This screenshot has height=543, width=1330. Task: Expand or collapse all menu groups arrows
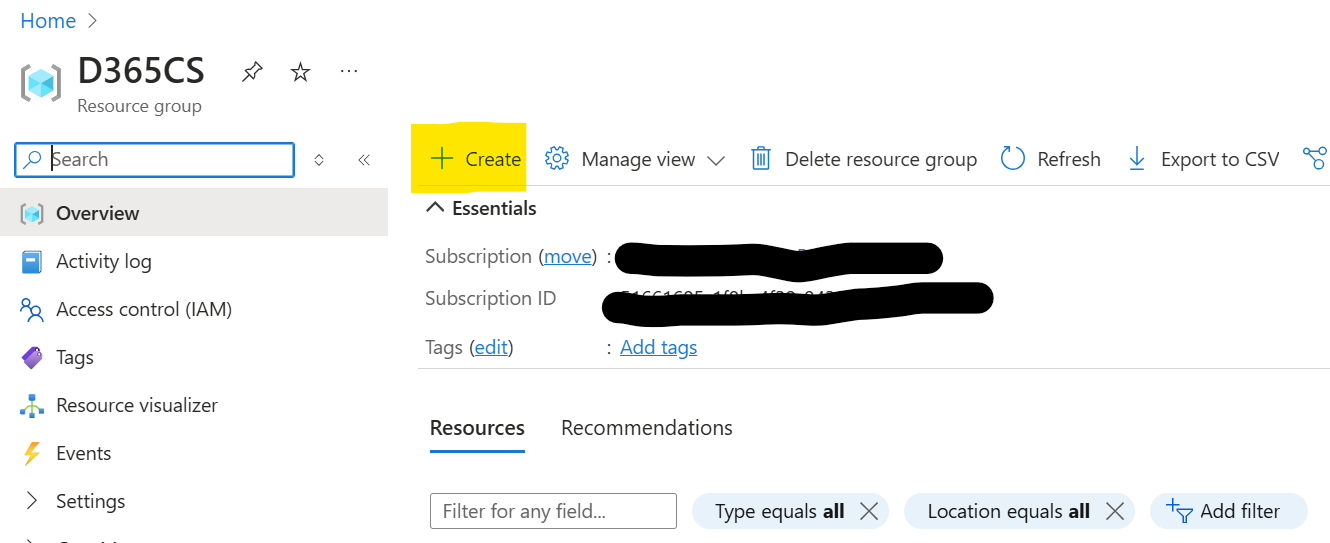pyautogui.click(x=319, y=160)
